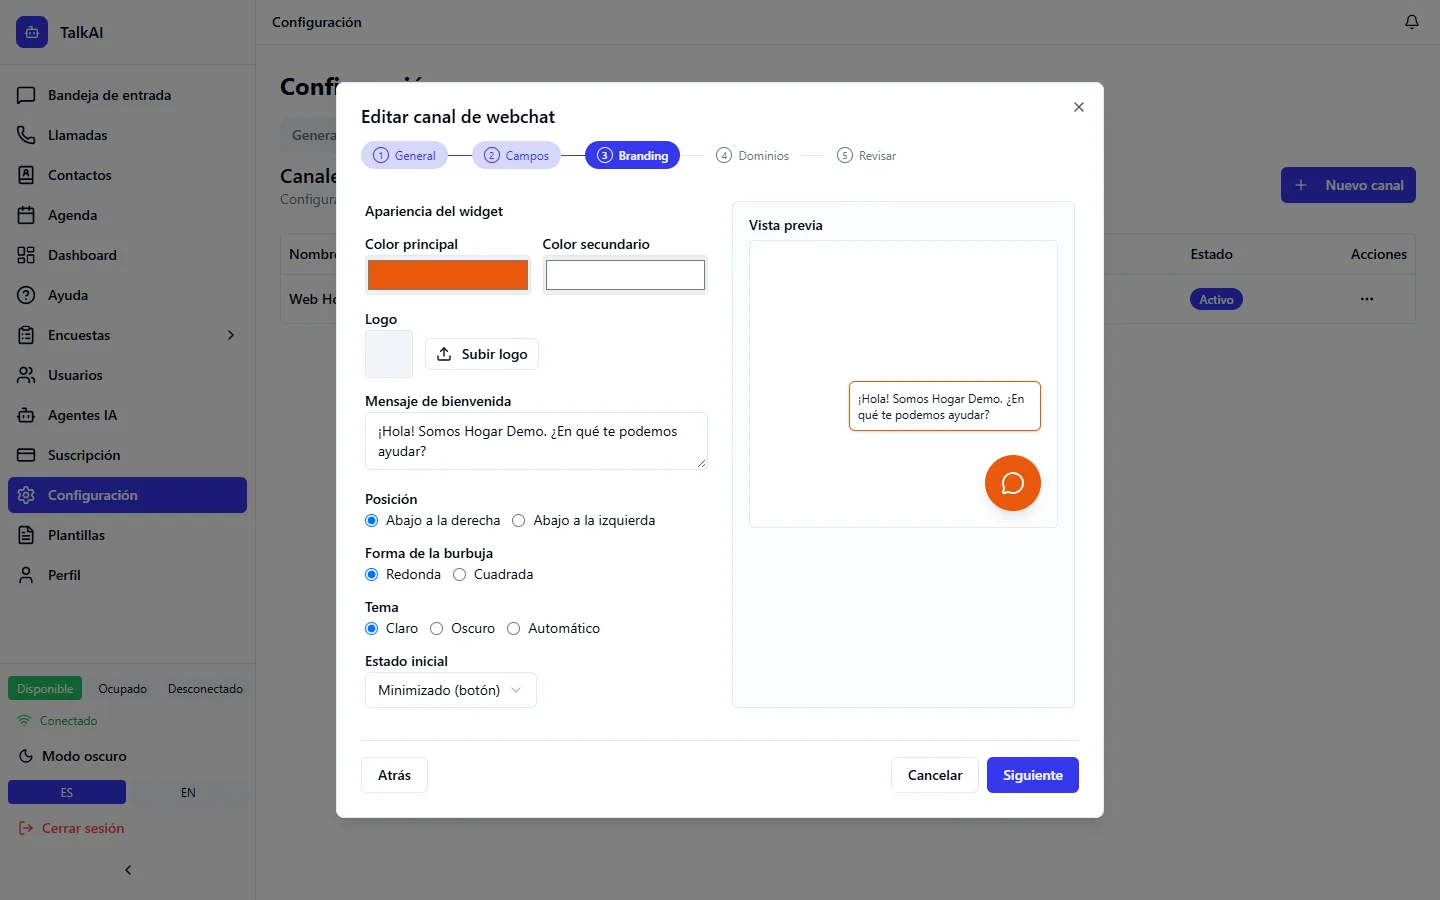Image resolution: width=1440 pixels, height=900 pixels.
Task: Click the Mensaje de bienvenida text area
Action: click(536, 441)
